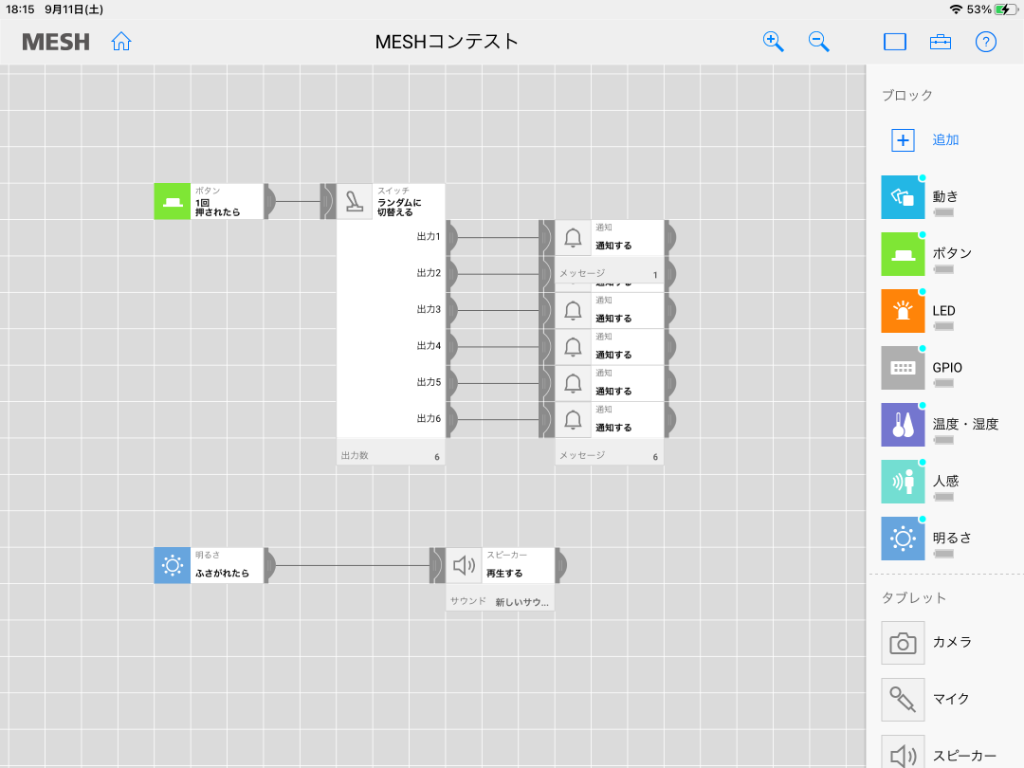Select the orange LED block in sidebar
The image size is (1024, 768).
[903, 311]
